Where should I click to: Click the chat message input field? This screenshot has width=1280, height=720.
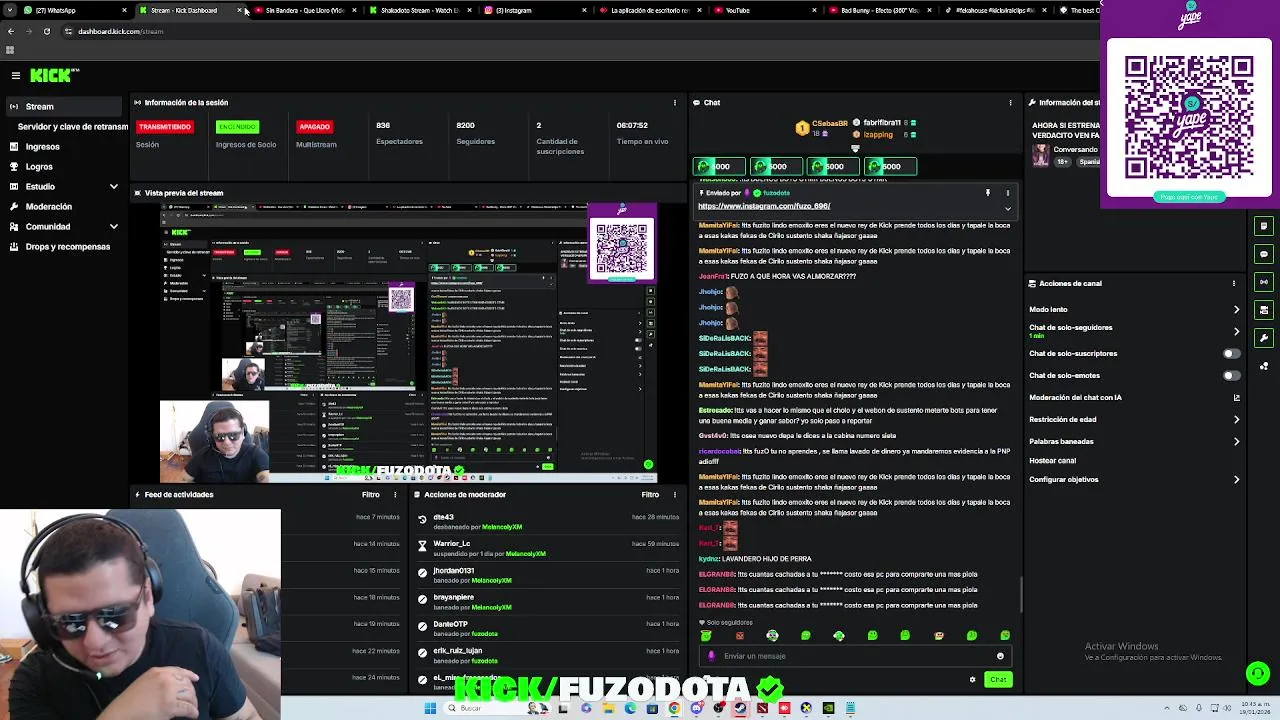click(x=856, y=656)
